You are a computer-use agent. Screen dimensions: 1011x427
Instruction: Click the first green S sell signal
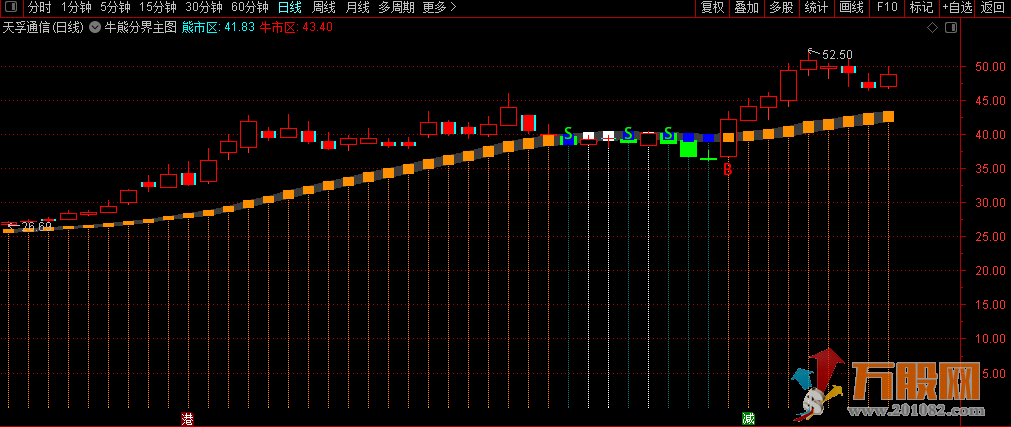(568, 133)
